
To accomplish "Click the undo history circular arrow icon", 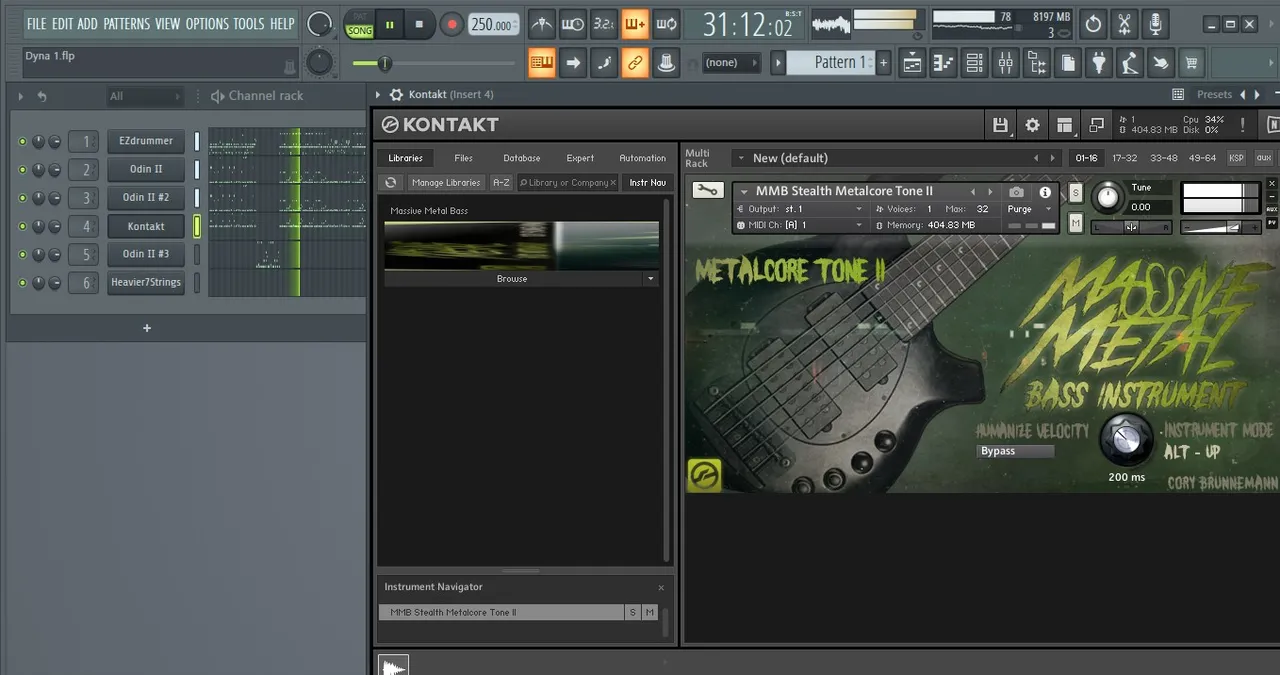I will click(1093, 24).
